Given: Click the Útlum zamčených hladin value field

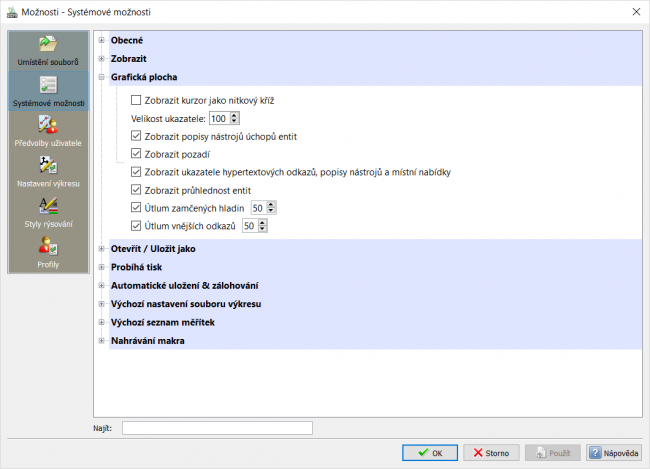Looking at the screenshot, I should pyautogui.click(x=259, y=208).
